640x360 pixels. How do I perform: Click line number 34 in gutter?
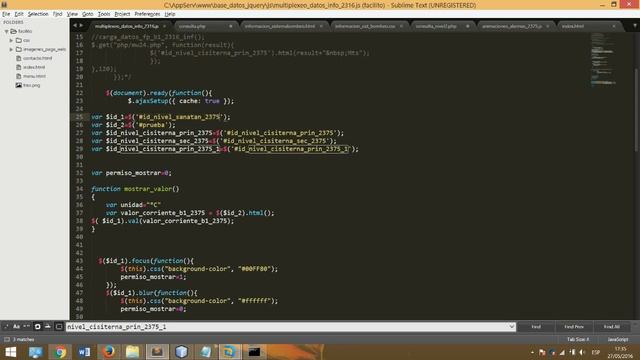pos(79,189)
